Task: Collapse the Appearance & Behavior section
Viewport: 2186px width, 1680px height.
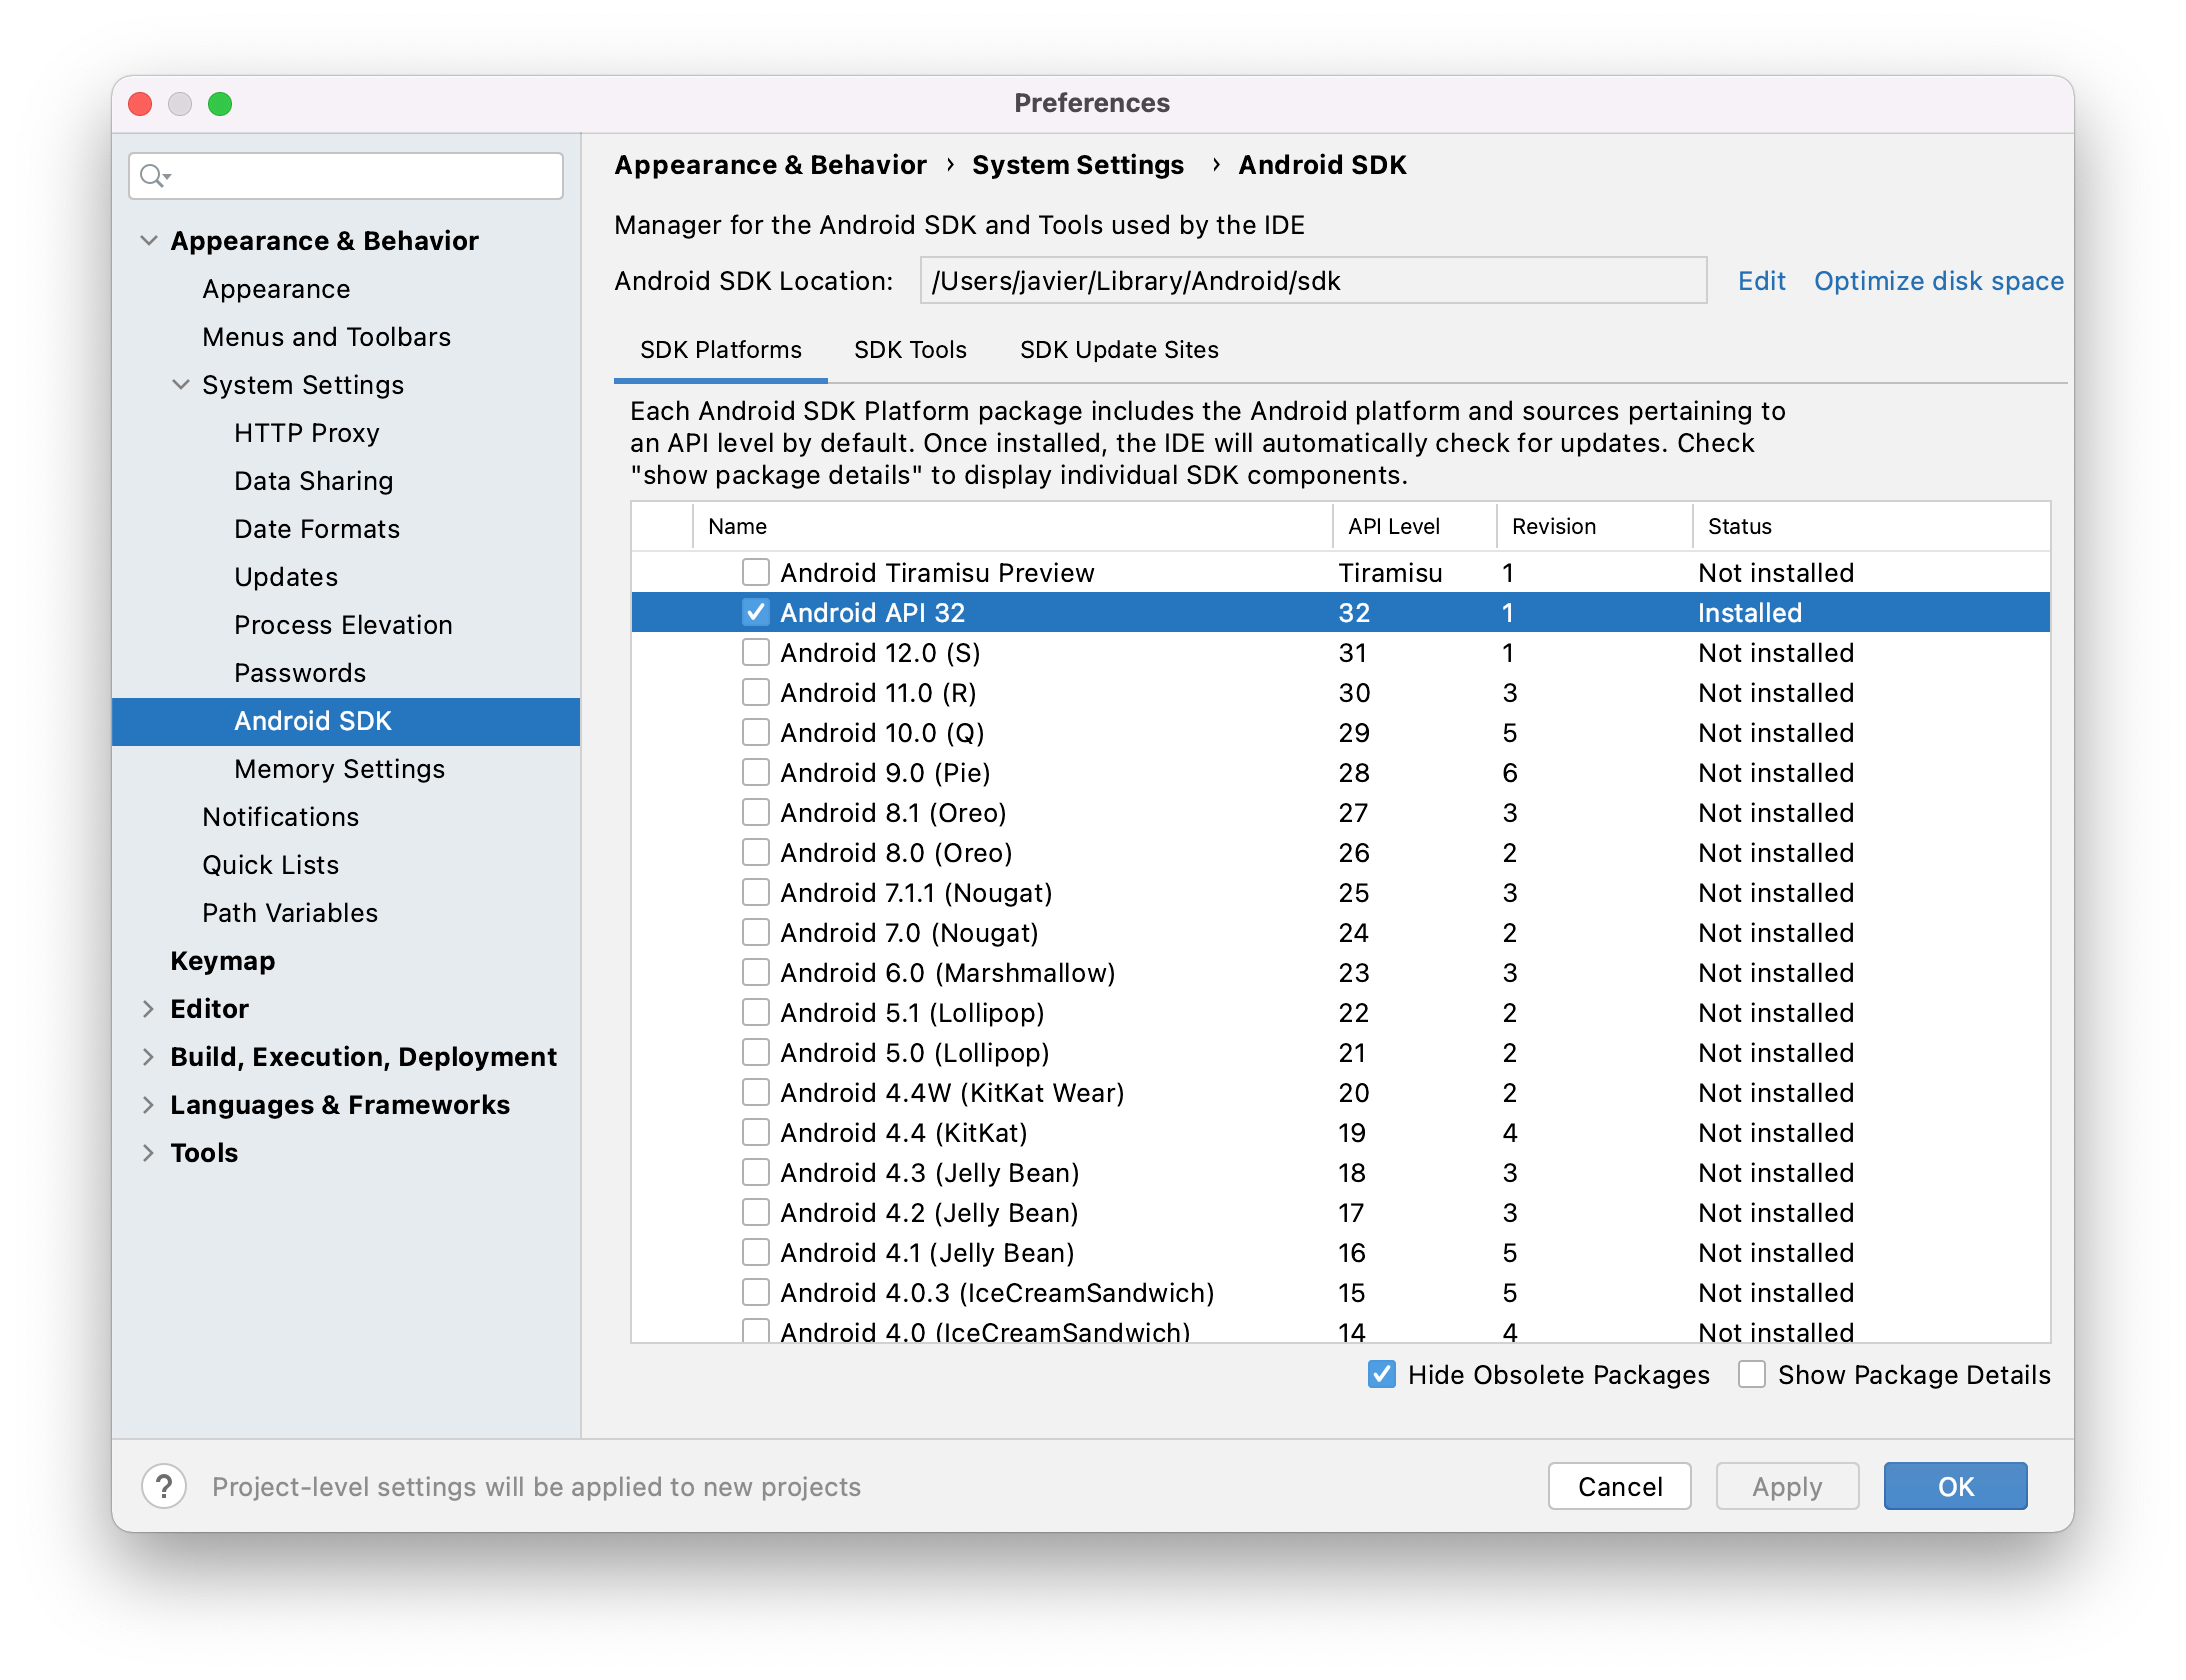Action: click(x=149, y=240)
